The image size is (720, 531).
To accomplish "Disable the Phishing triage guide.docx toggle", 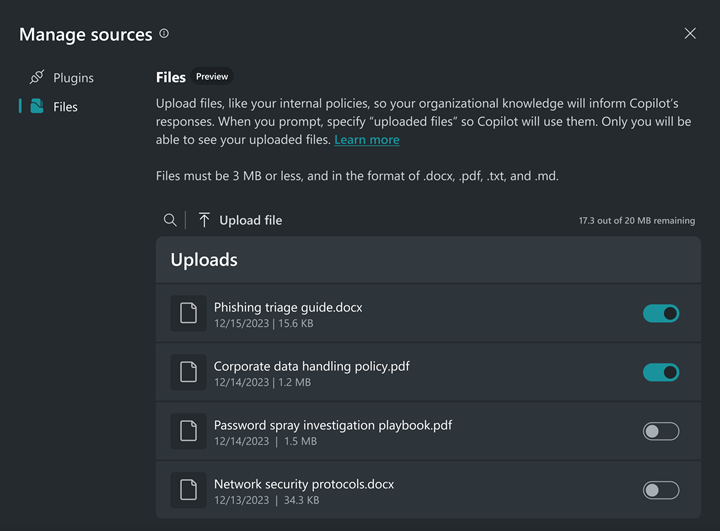I will pyautogui.click(x=661, y=313).
